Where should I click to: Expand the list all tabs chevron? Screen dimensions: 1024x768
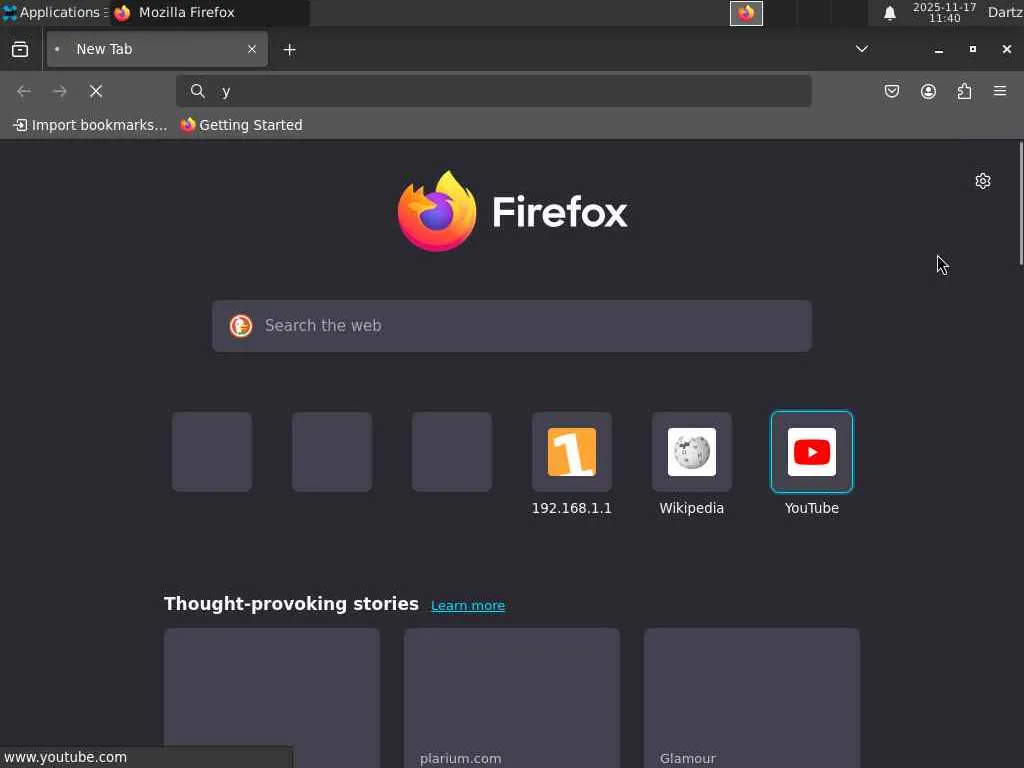pos(862,49)
